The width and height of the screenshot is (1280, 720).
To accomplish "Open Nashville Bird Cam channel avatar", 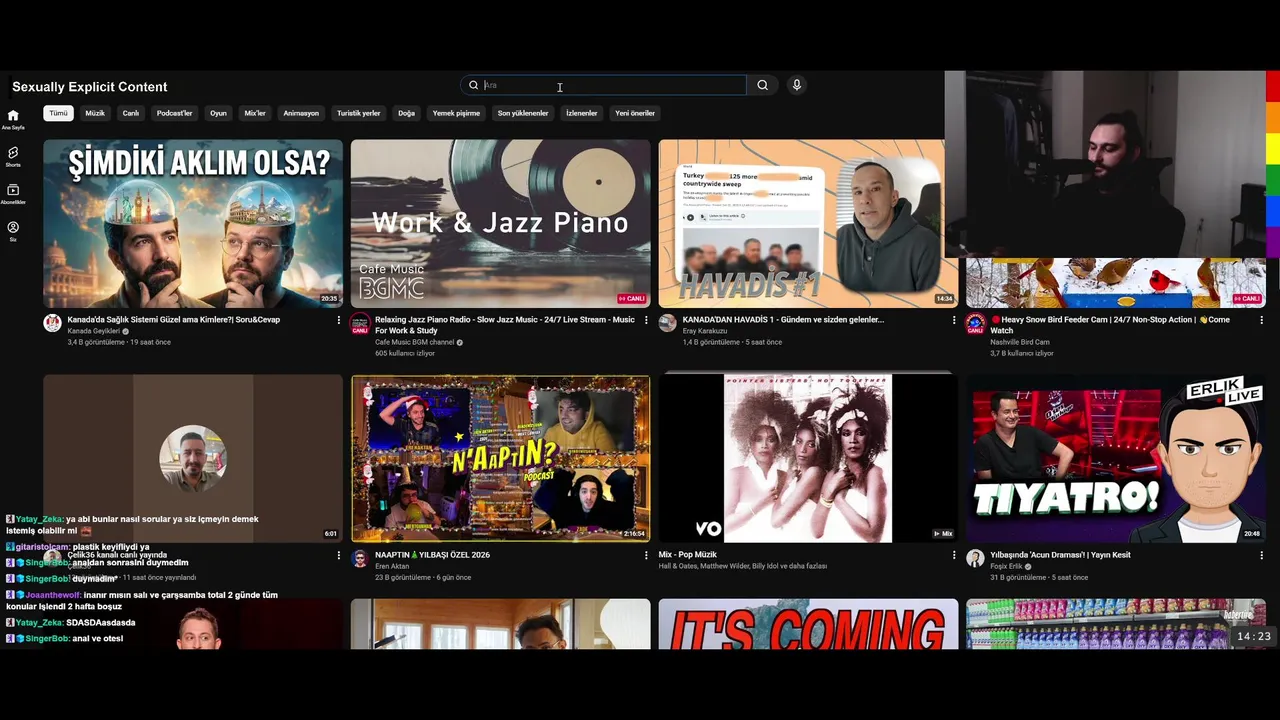I will [975, 323].
